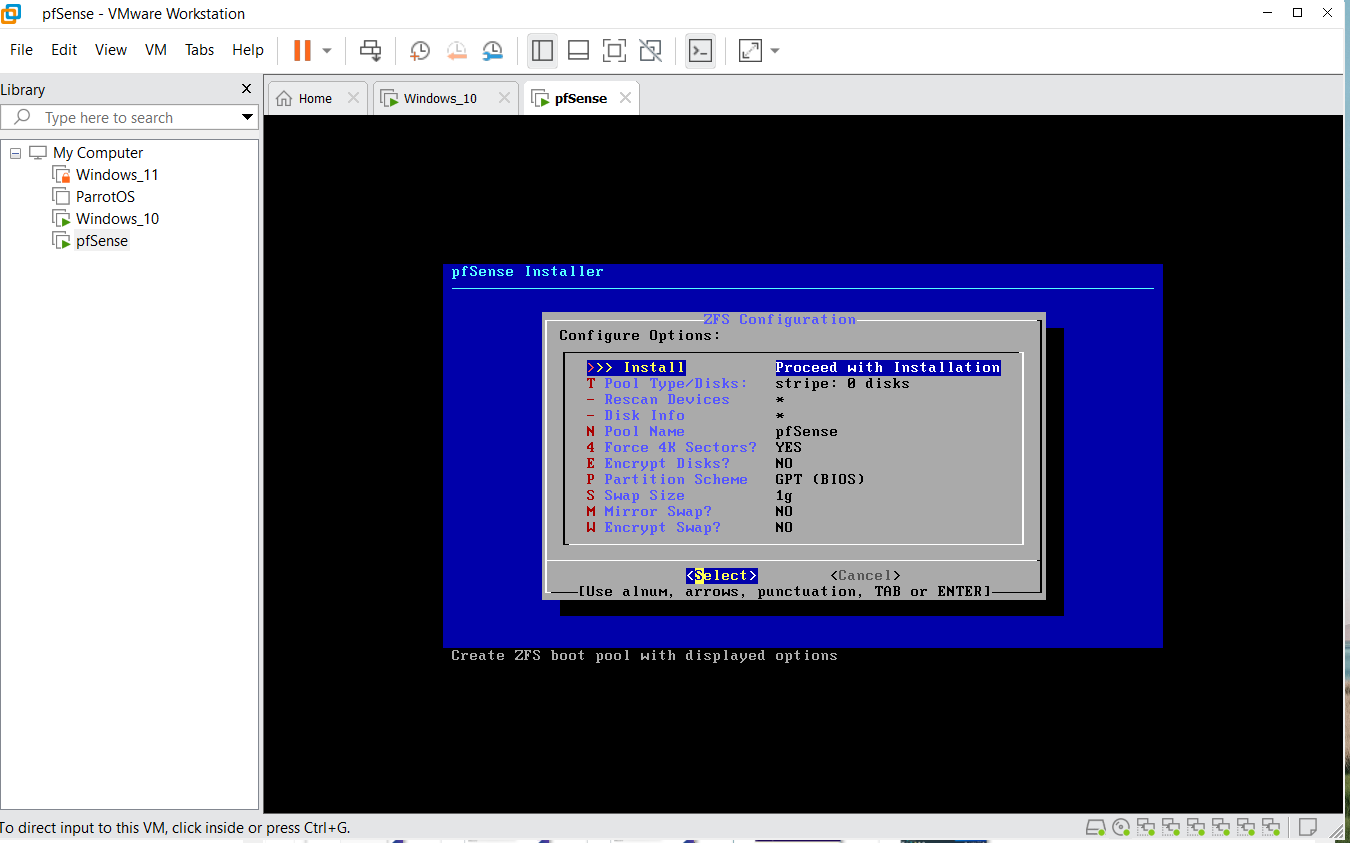Send Ctrl+Alt+Del to the virtual machine
This screenshot has width=1350, height=843.
tap(371, 50)
